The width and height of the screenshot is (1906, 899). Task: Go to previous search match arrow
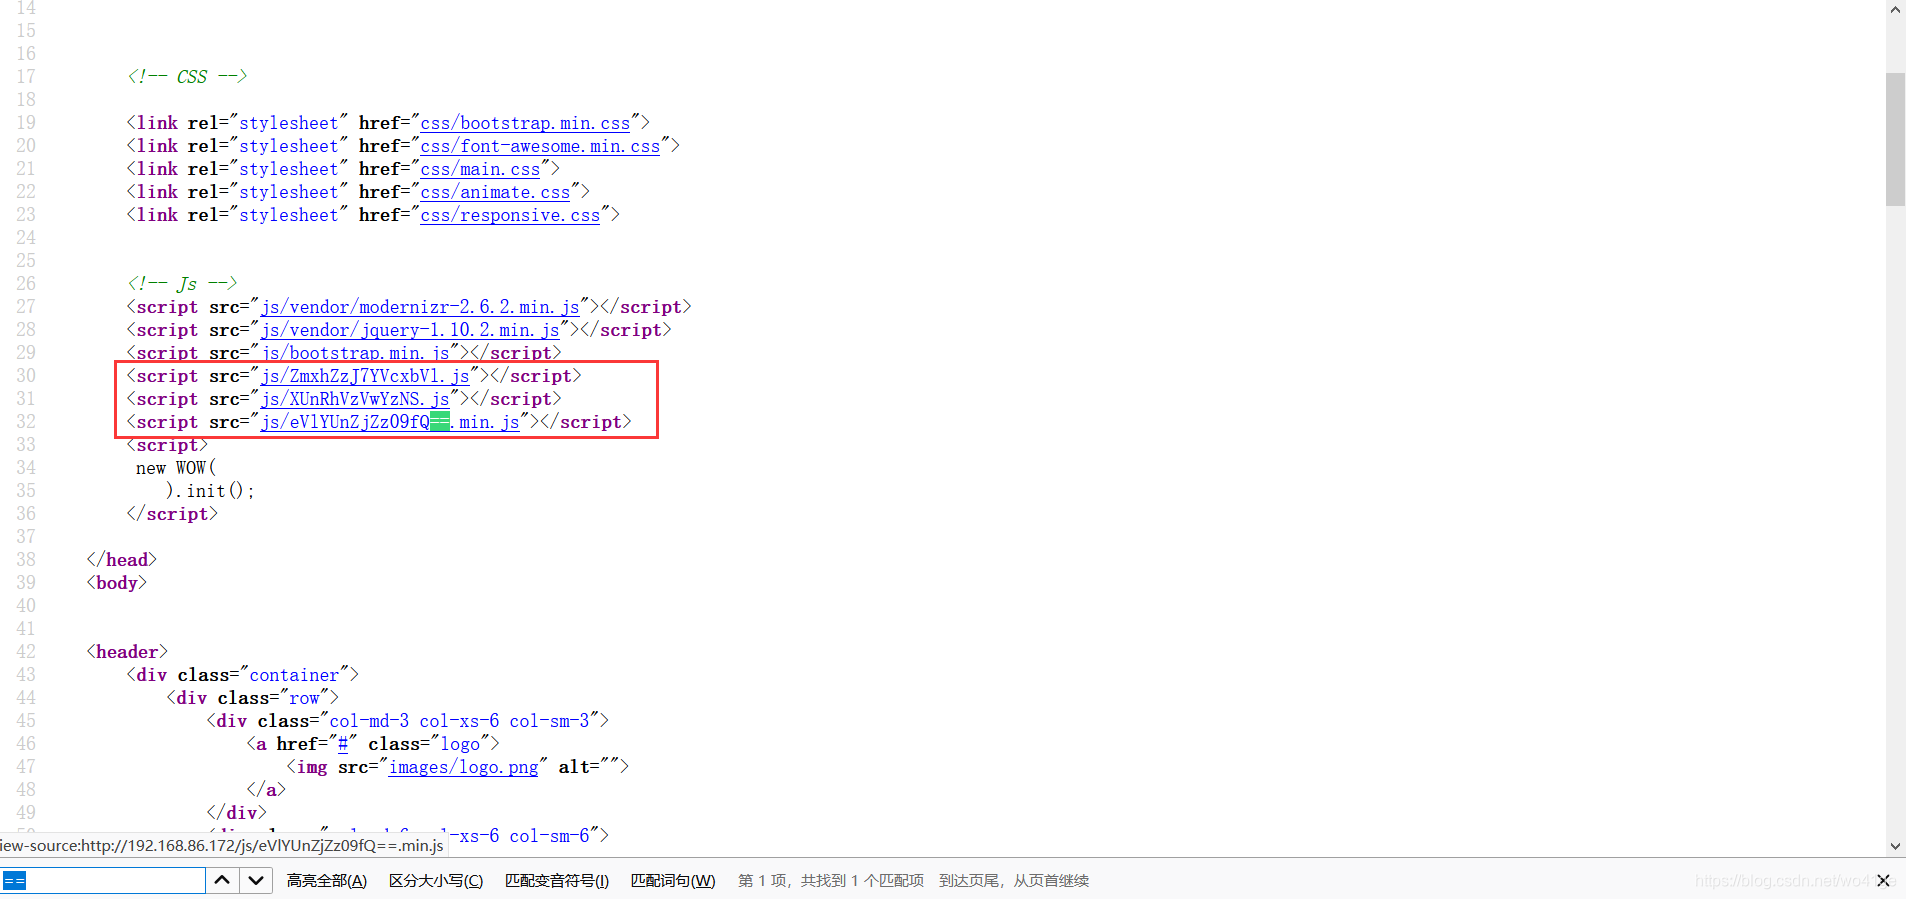click(222, 881)
